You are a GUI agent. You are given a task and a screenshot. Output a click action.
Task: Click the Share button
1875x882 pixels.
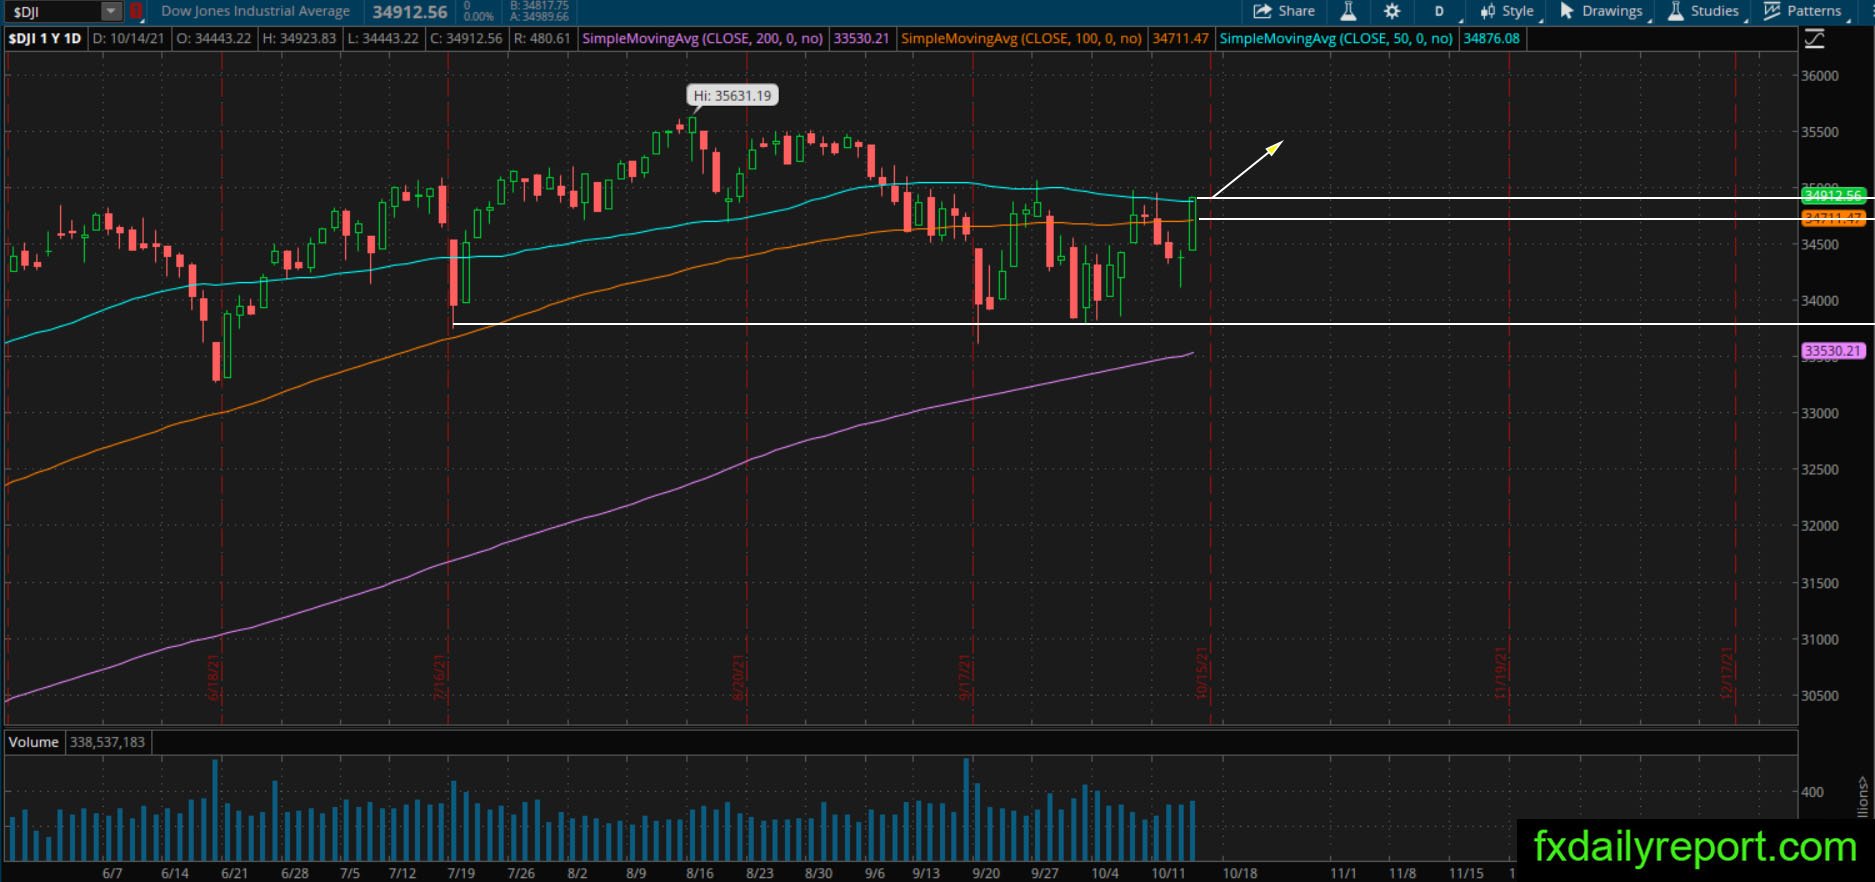point(1284,11)
